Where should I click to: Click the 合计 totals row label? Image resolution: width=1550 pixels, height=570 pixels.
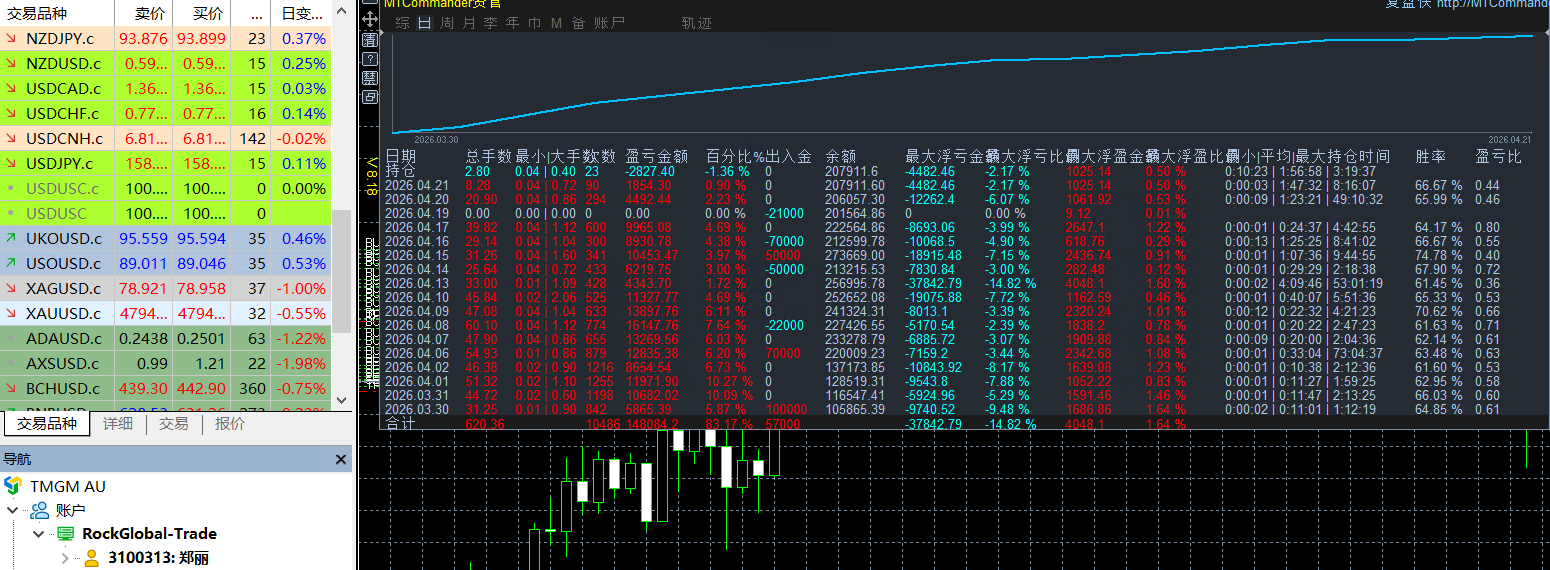399,424
